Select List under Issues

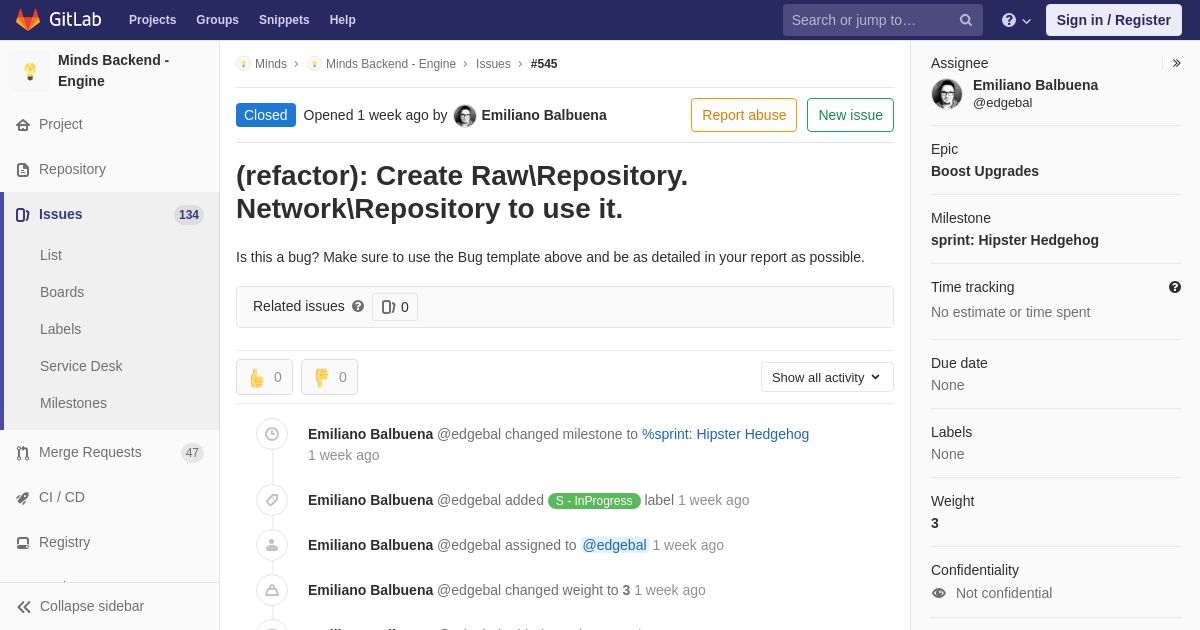[x=51, y=255]
